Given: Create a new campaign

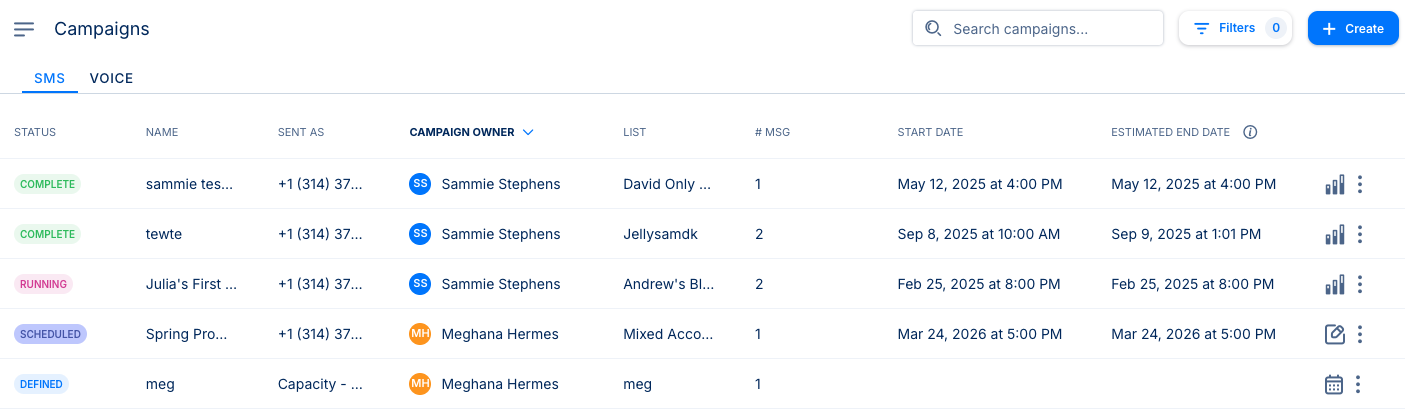Looking at the screenshot, I should 1352,29.
